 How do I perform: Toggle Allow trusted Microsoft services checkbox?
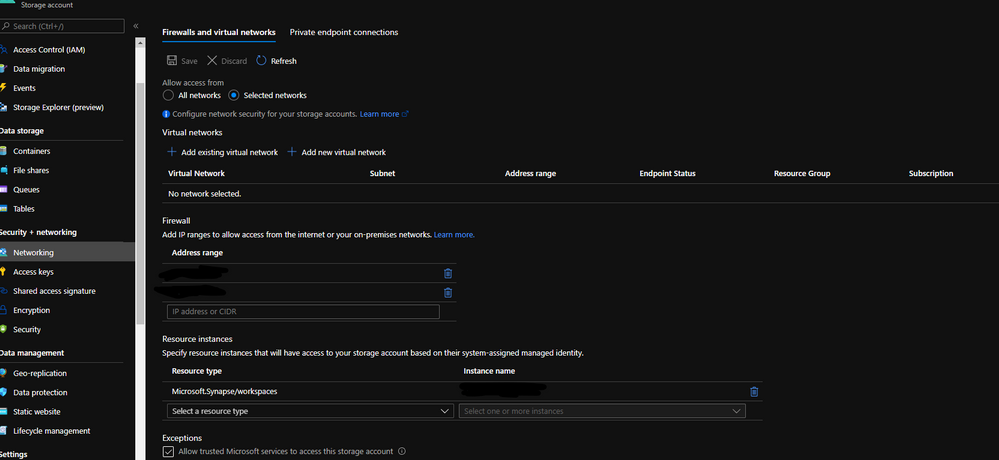(x=168, y=451)
